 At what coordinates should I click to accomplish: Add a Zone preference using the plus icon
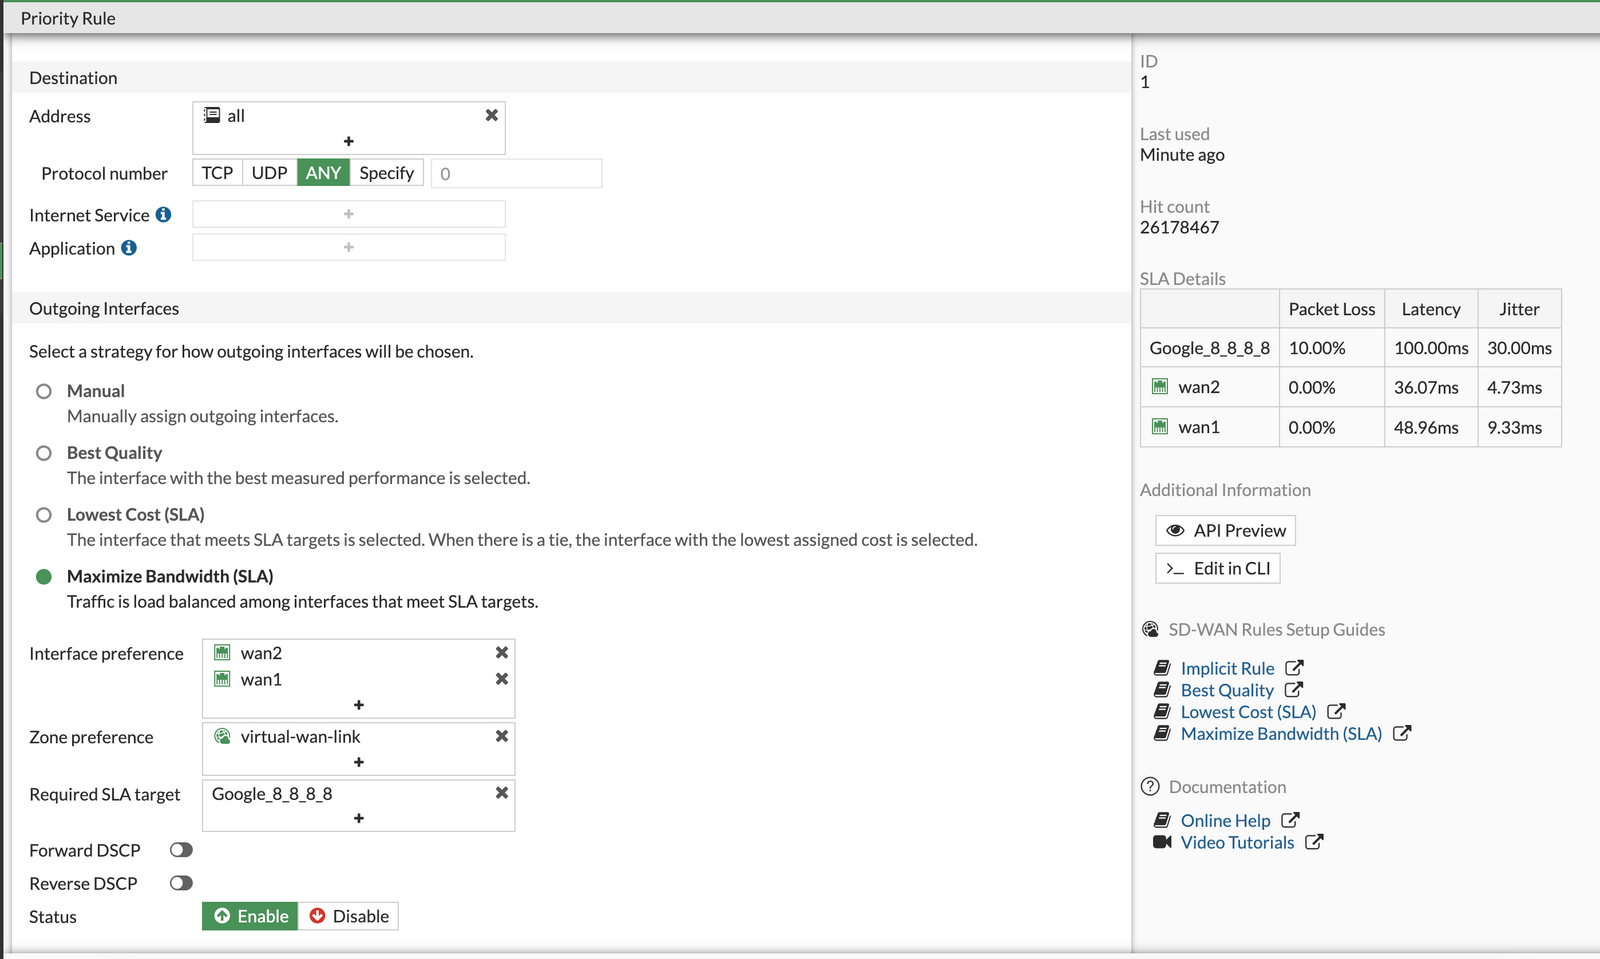pos(358,761)
